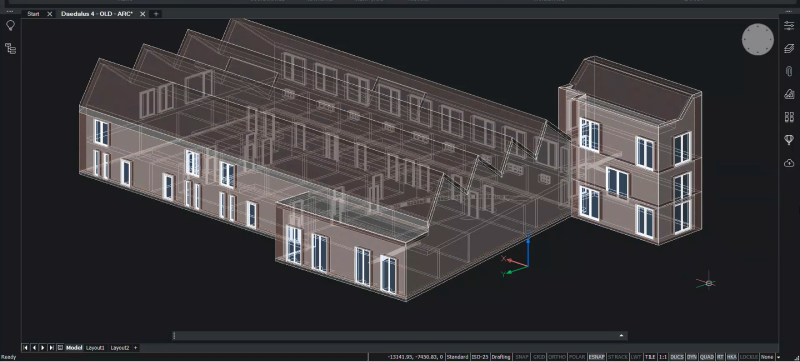Change the ISO-25 dimension style field

point(480,357)
